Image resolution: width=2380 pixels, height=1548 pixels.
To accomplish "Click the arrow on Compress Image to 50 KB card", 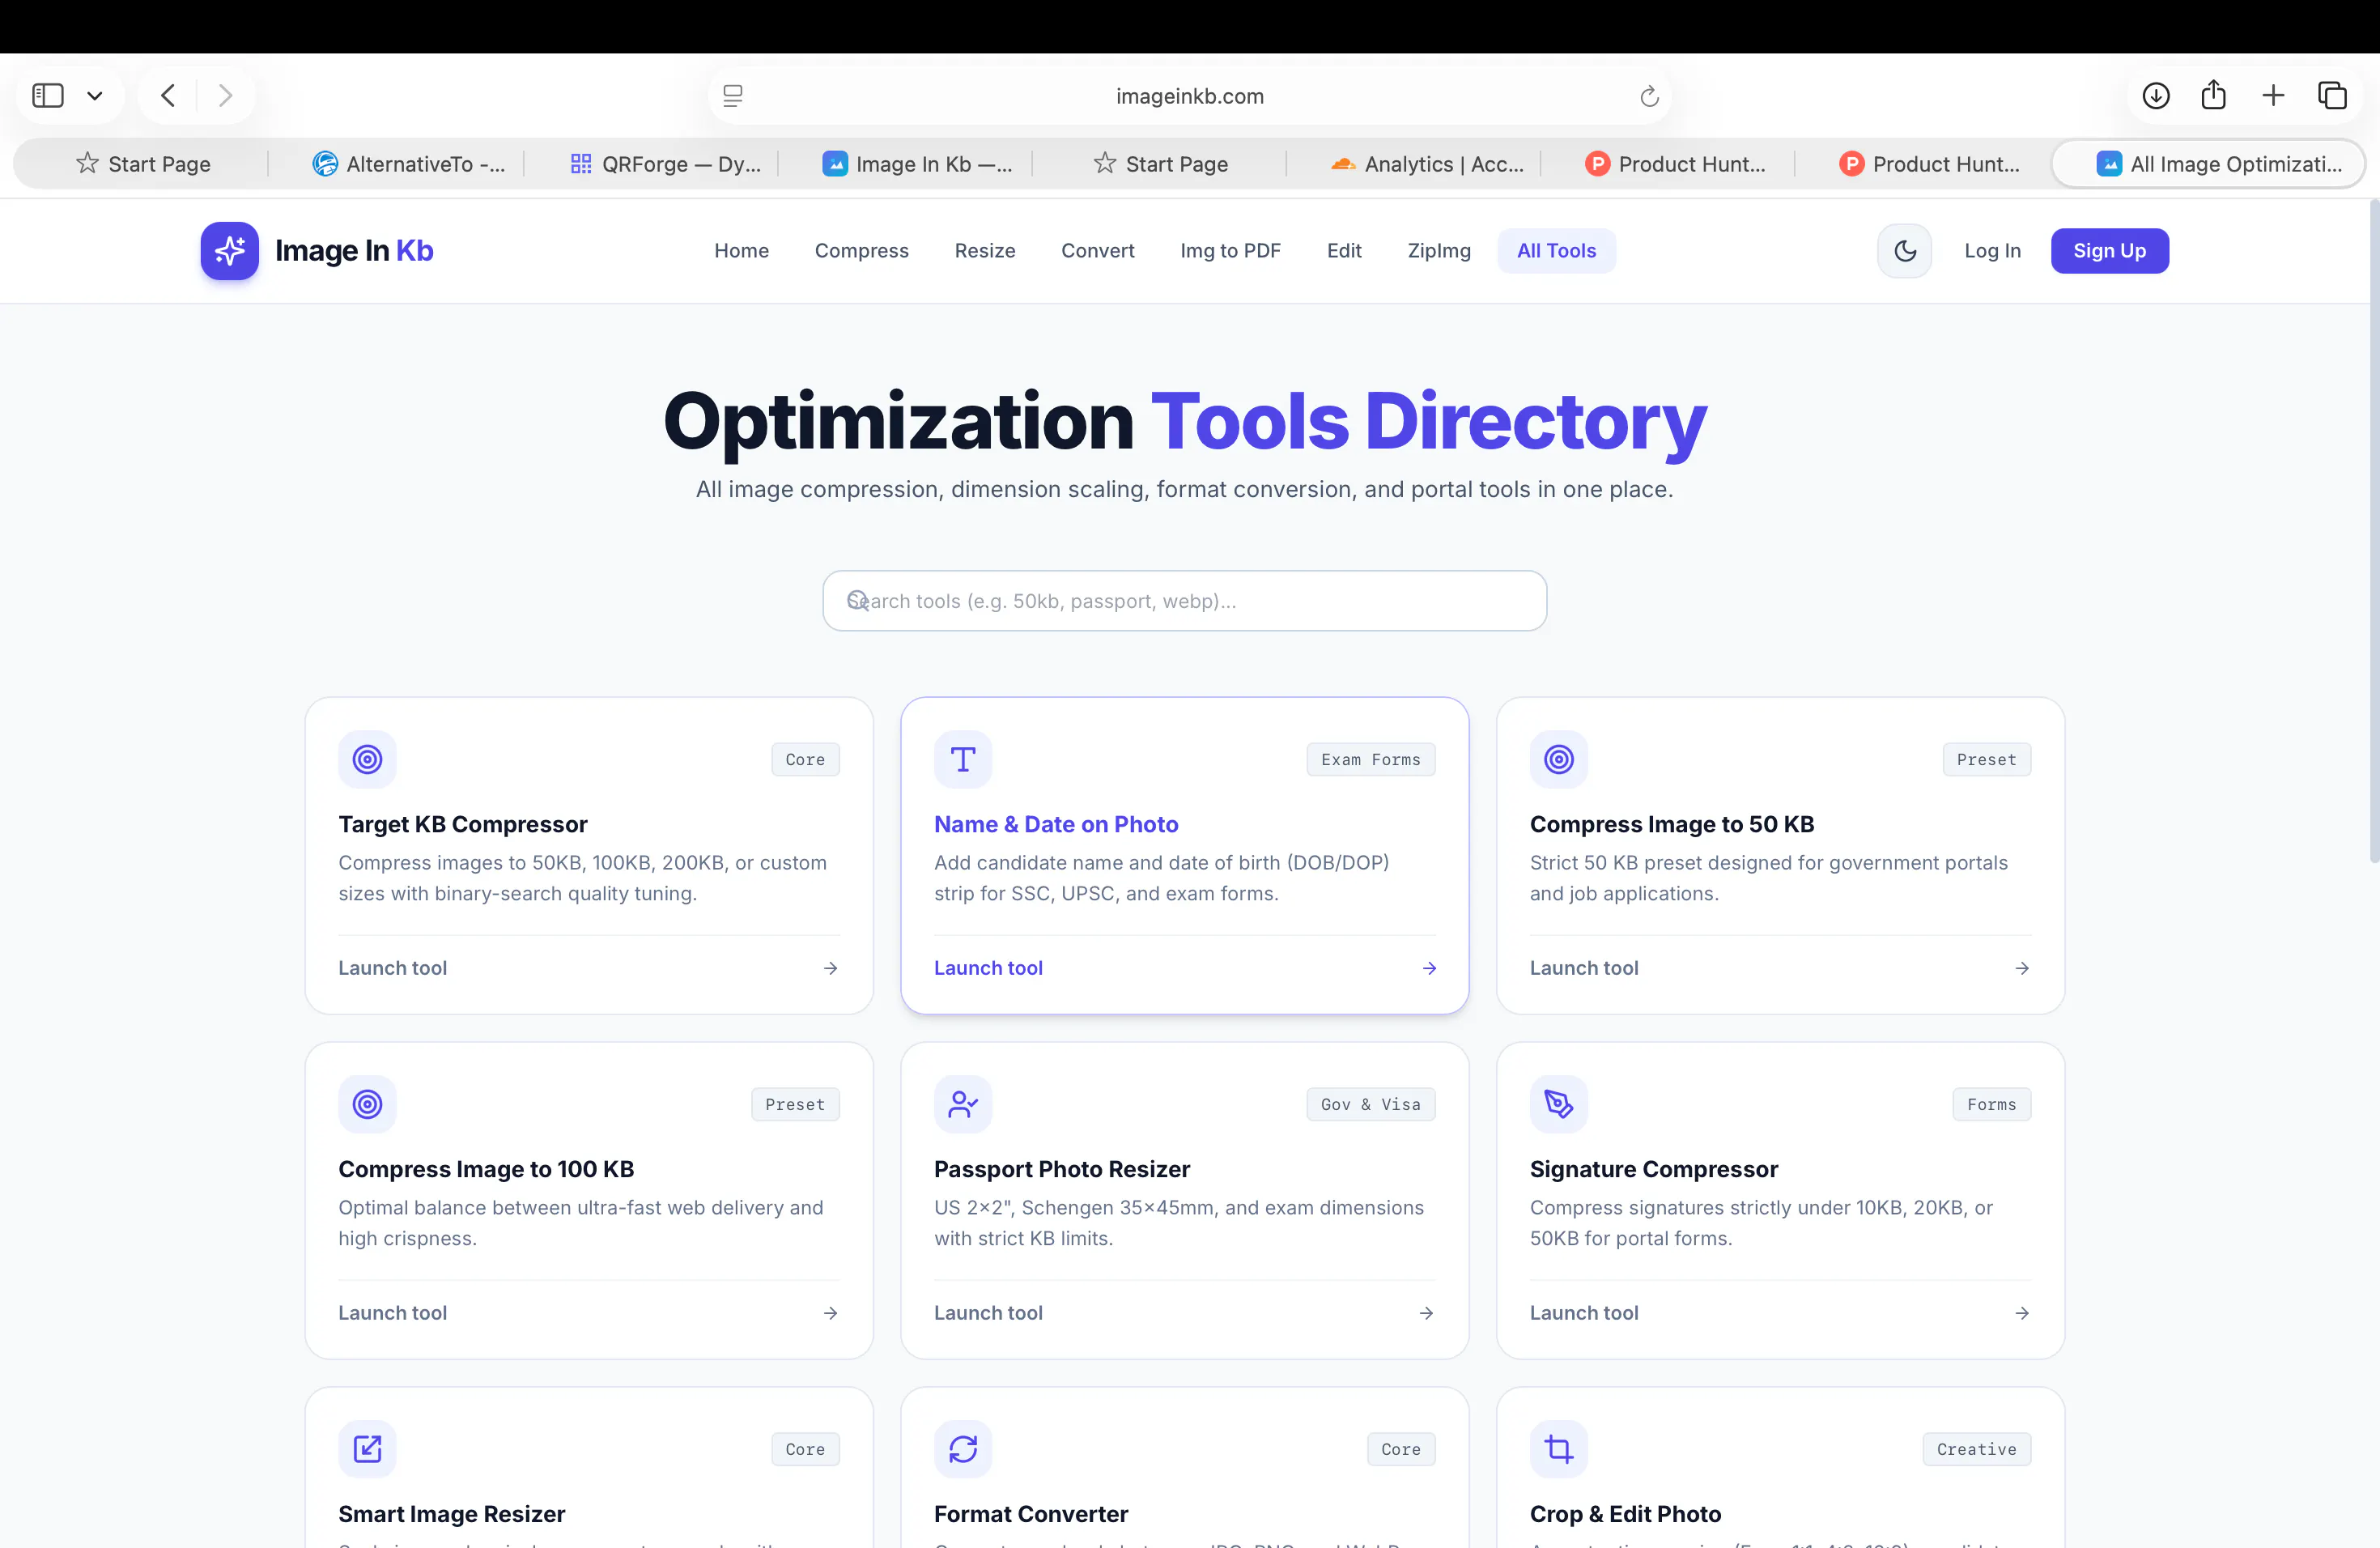I will pyautogui.click(x=2022, y=969).
